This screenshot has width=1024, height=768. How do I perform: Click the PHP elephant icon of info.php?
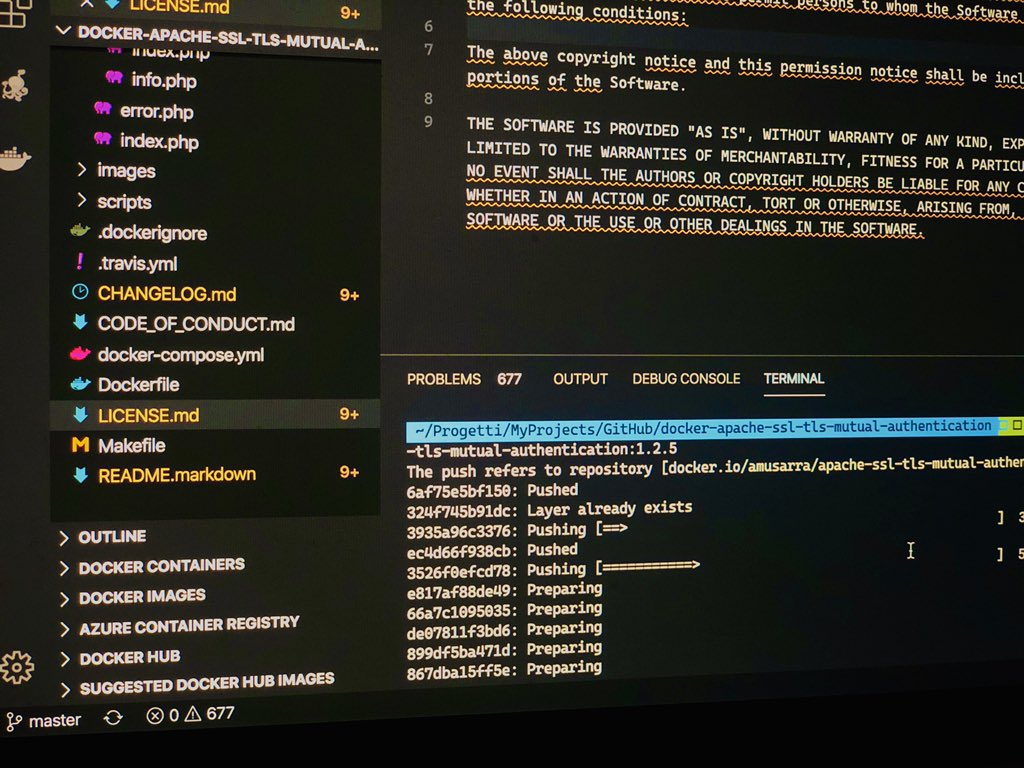114,77
